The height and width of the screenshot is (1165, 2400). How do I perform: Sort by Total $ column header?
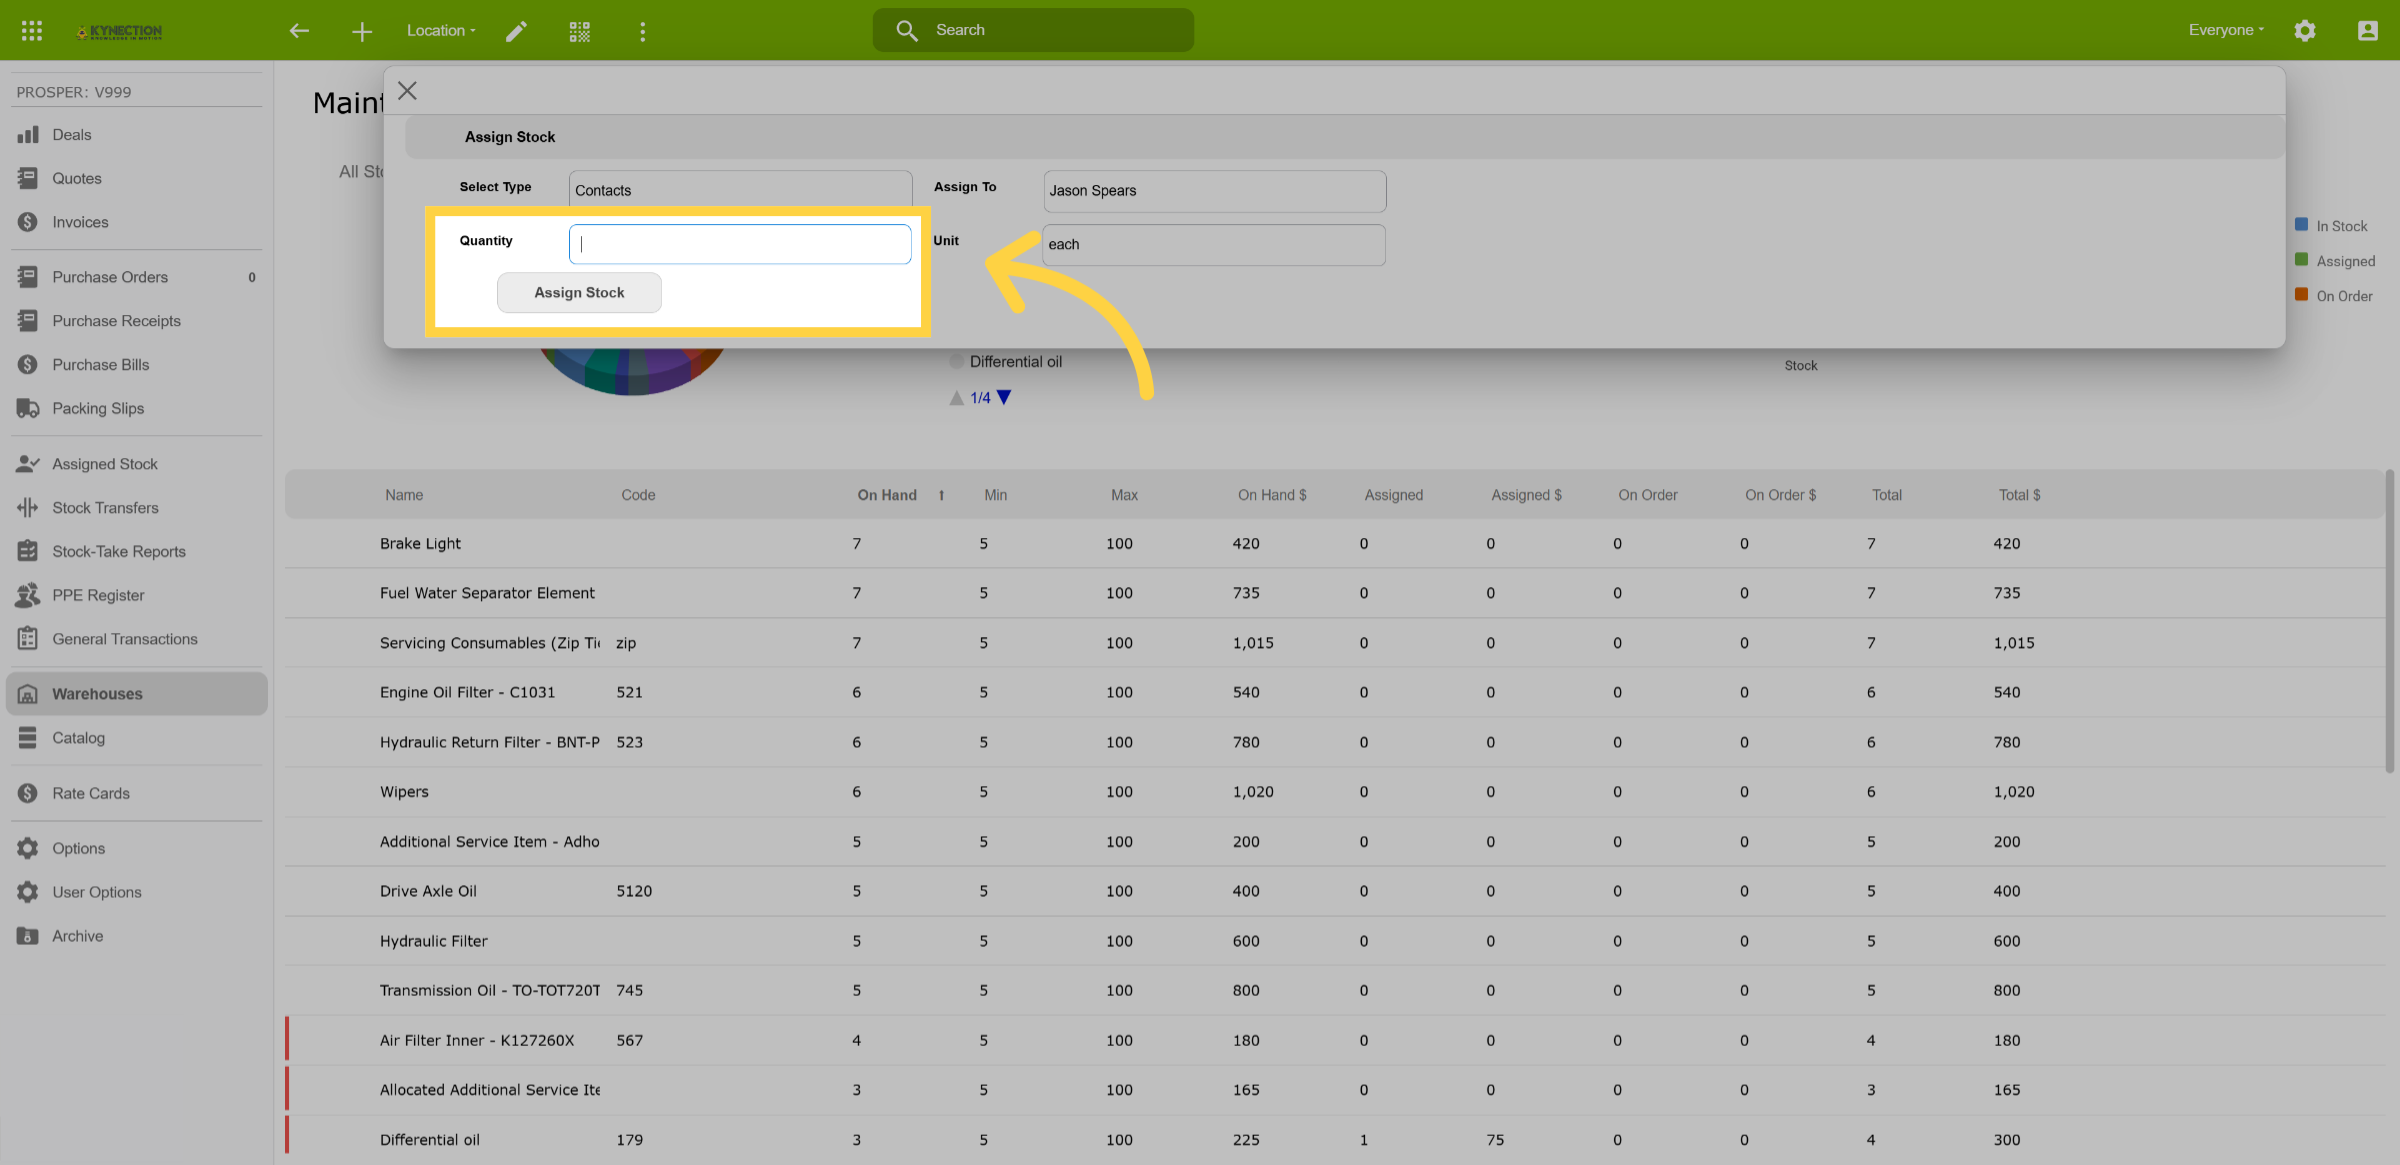point(2019,495)
